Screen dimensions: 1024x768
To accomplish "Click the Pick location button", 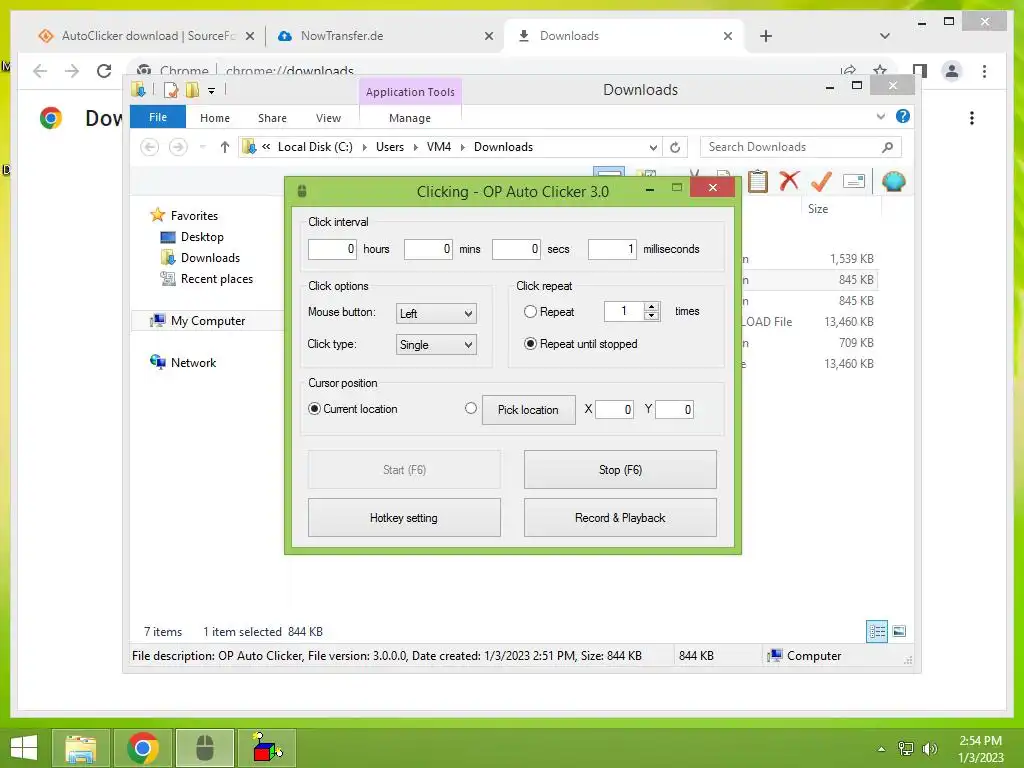I will (529, 410).
